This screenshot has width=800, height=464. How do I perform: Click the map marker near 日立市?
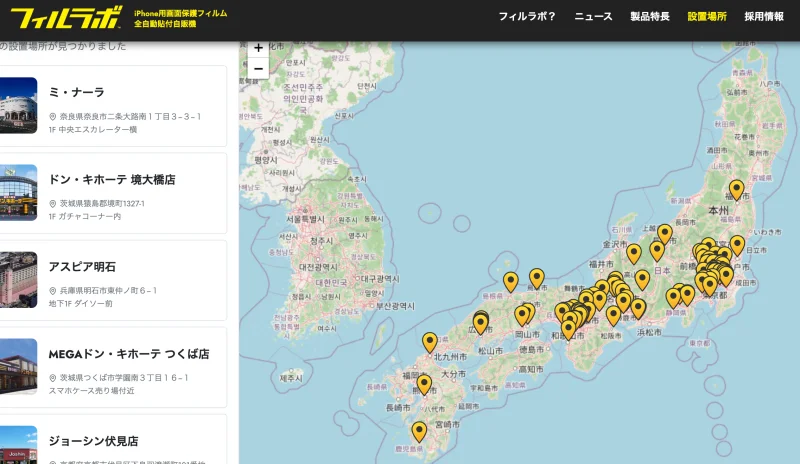tap(737, 246)
